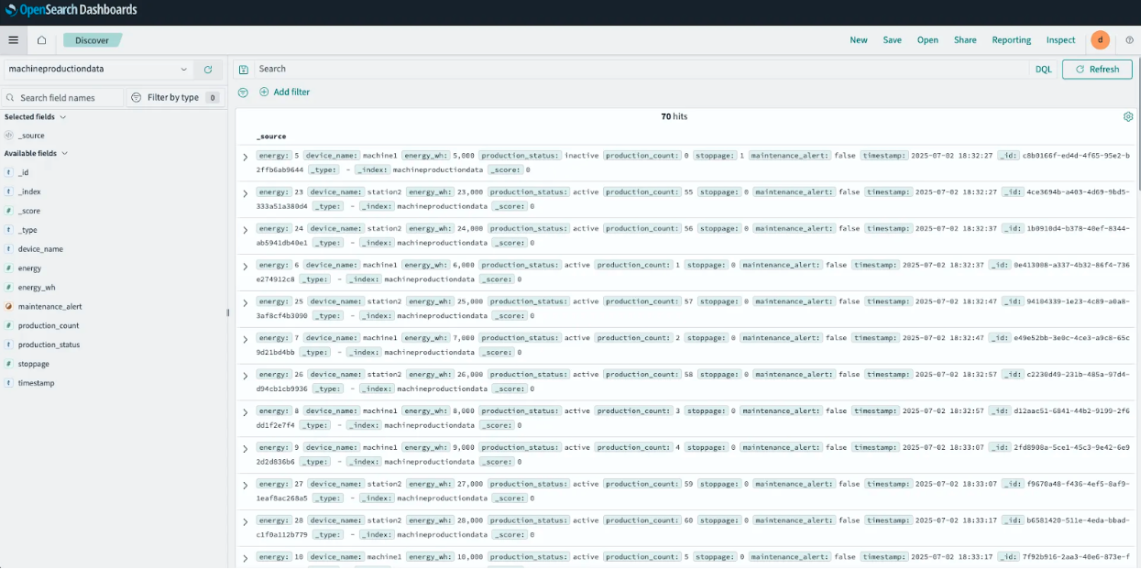
Task: Open the machineproductiondata index pattern dropdown
Action: [98, 69]
